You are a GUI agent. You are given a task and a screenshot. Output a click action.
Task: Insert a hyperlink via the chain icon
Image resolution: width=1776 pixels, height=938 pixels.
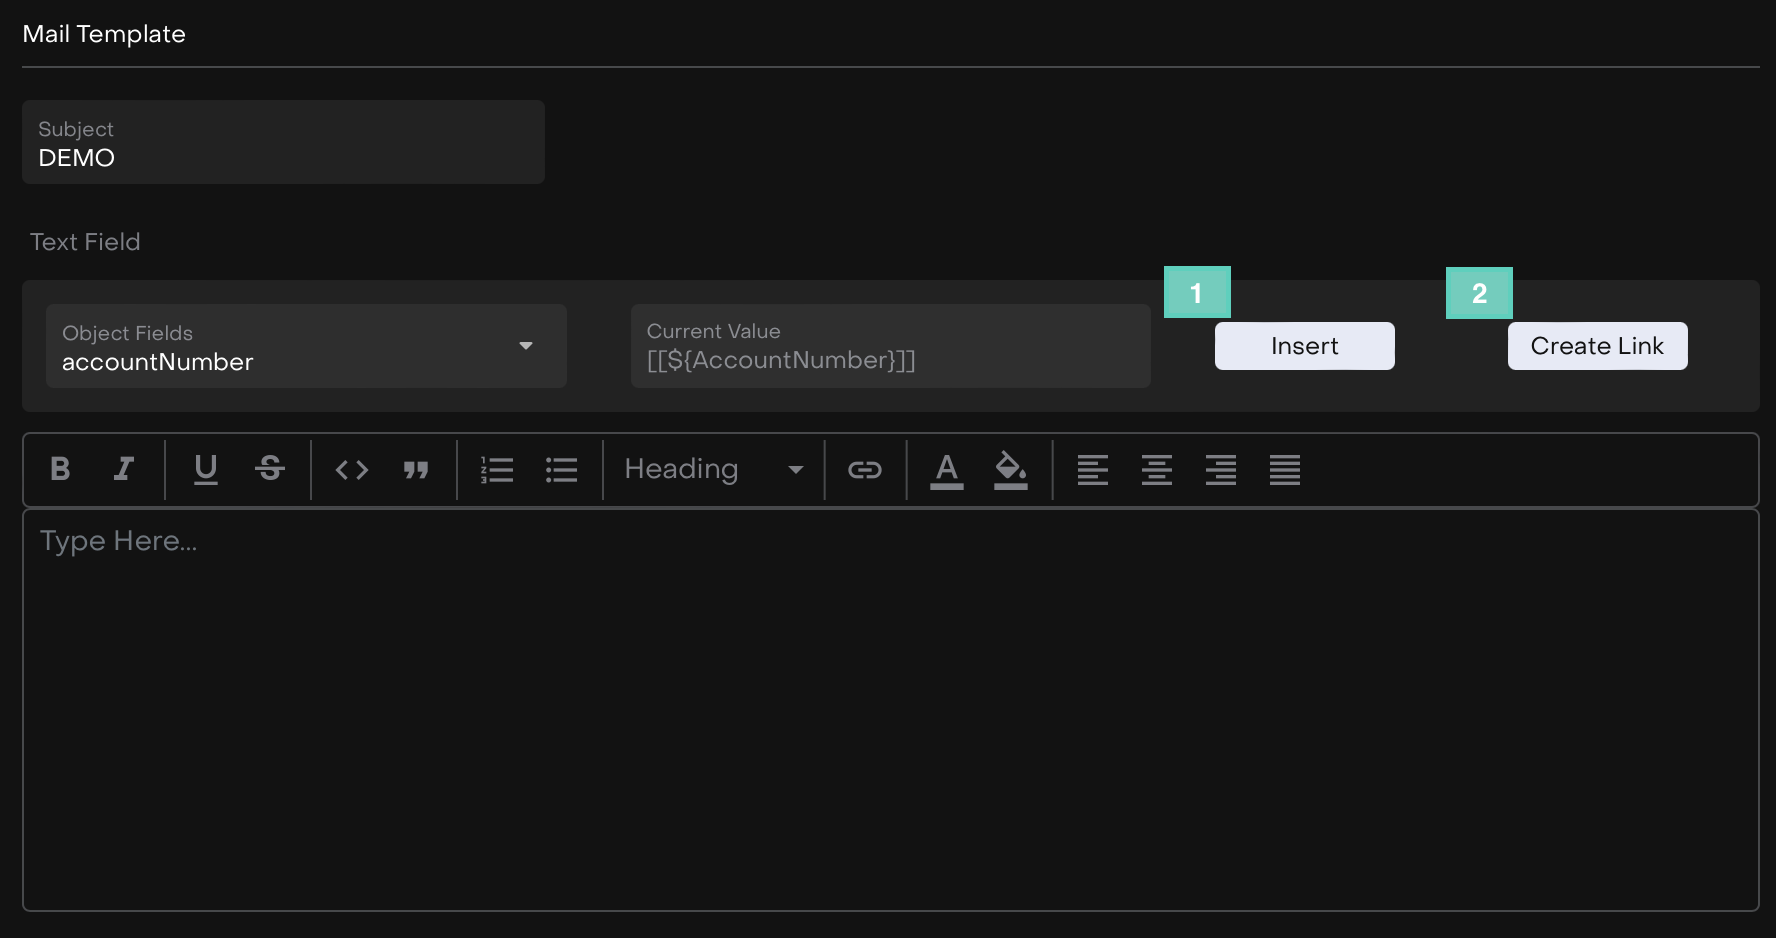click(x=865, y=469)
